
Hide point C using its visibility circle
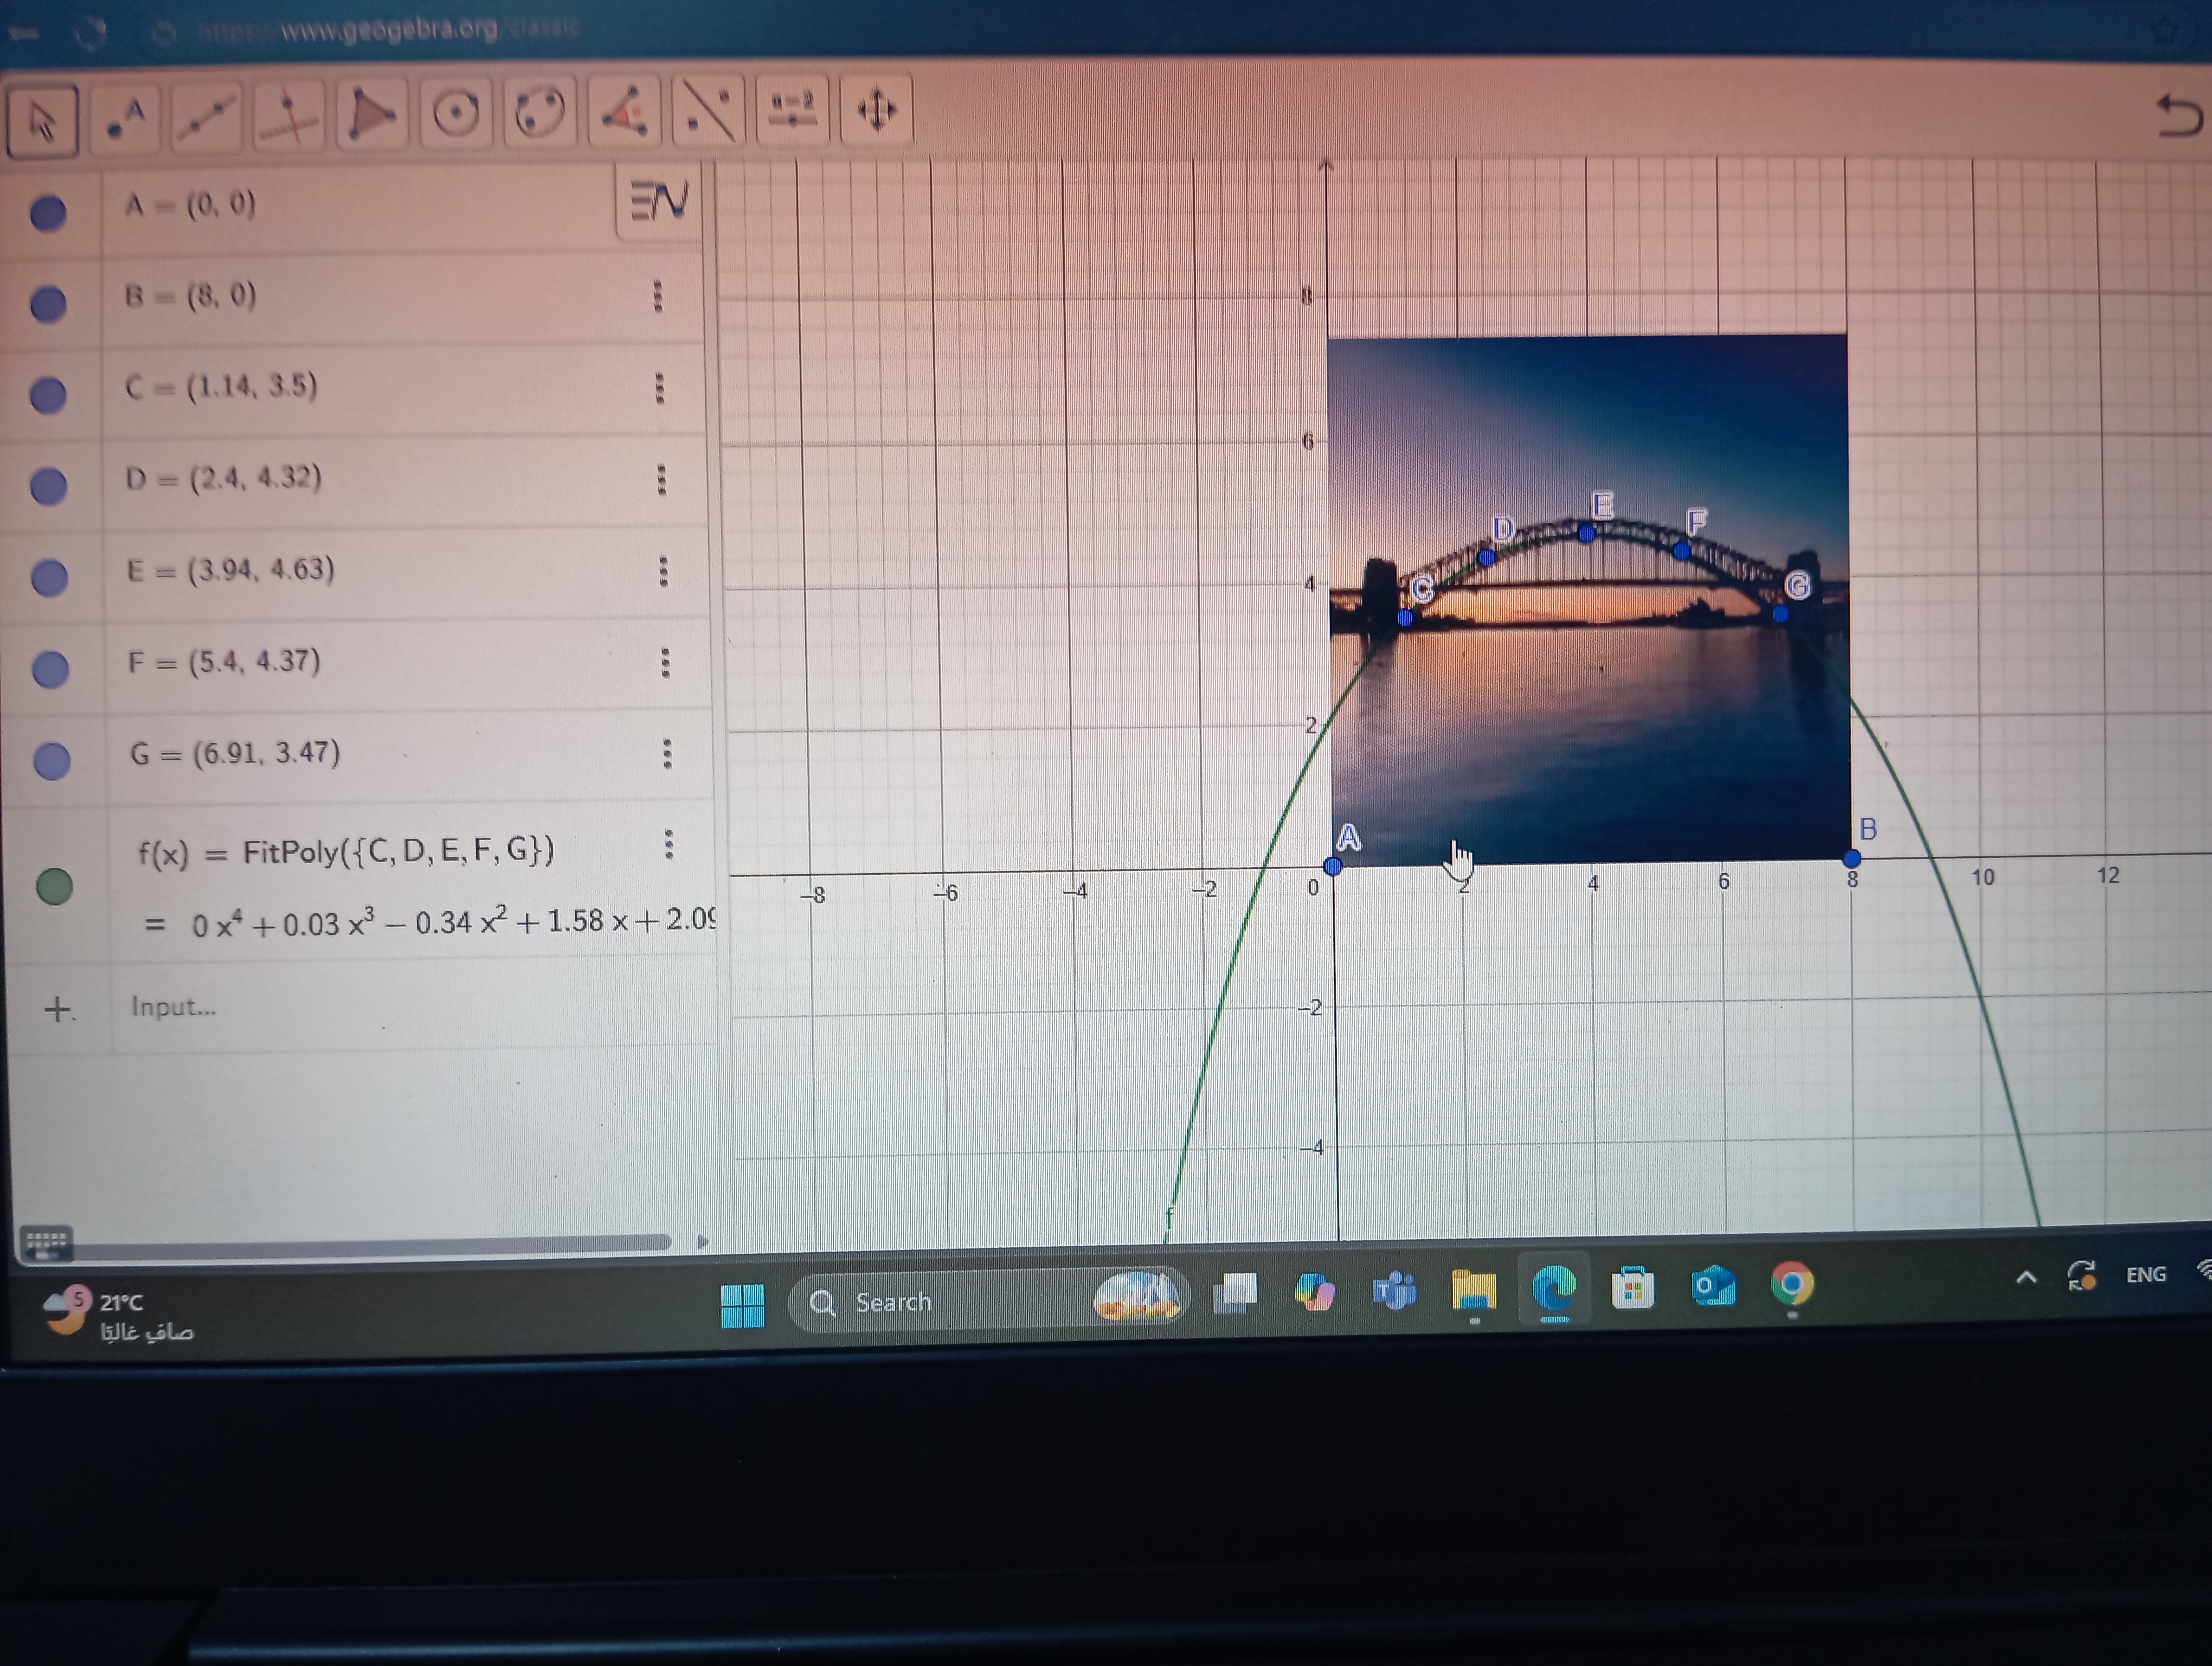tap(48, 395)
